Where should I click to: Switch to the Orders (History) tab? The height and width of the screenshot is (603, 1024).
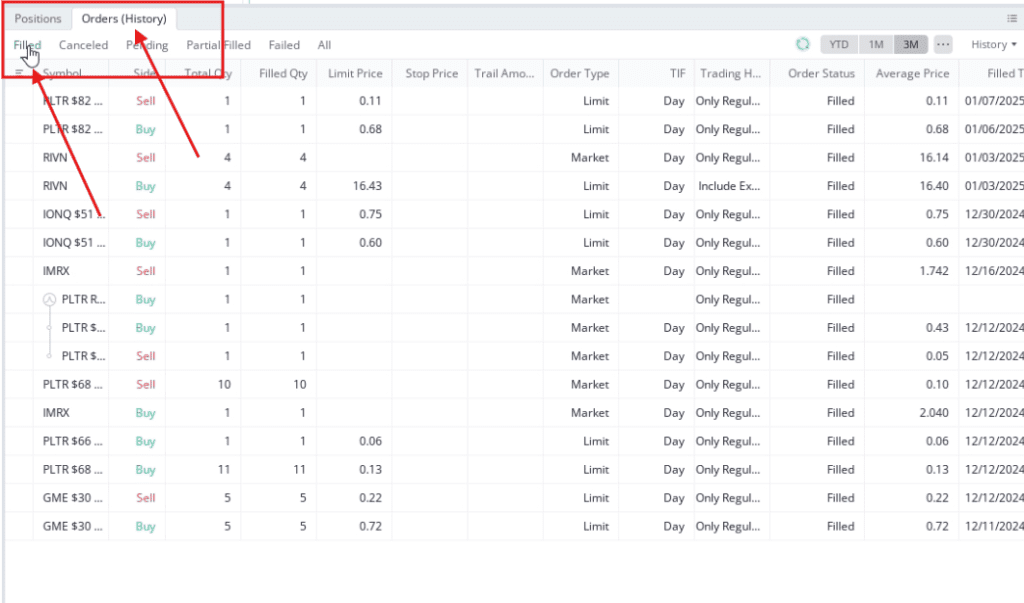coord(124,19)
